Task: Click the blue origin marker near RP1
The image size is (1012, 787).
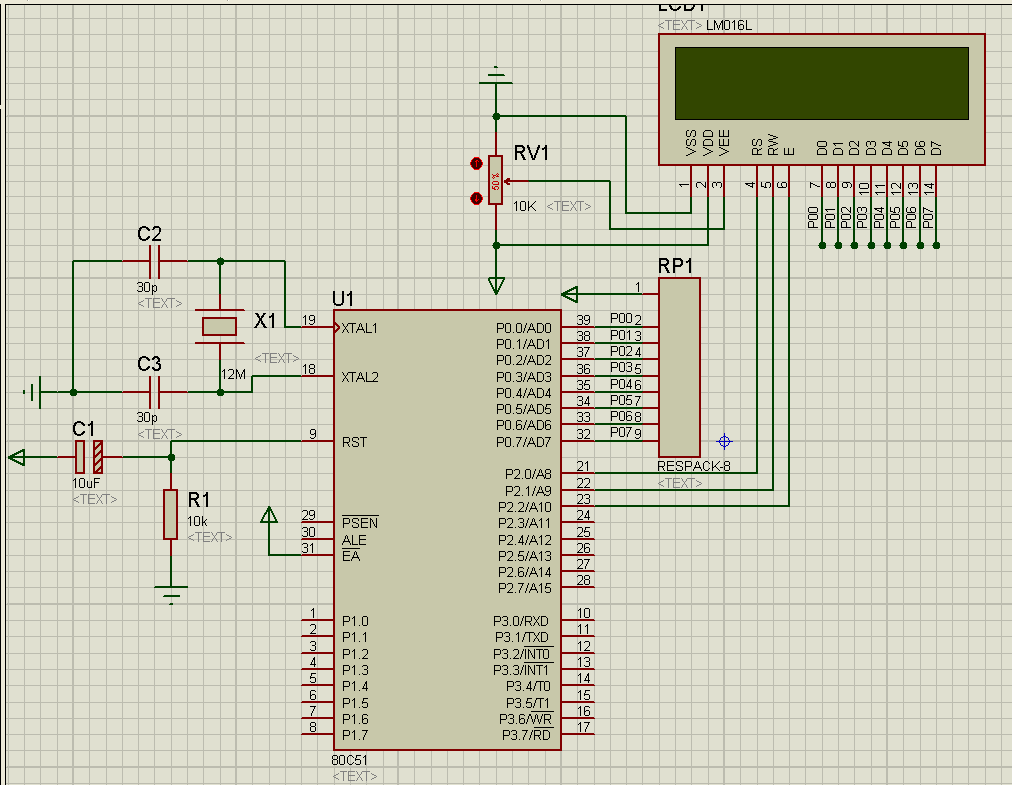Action: coord(725,441)
